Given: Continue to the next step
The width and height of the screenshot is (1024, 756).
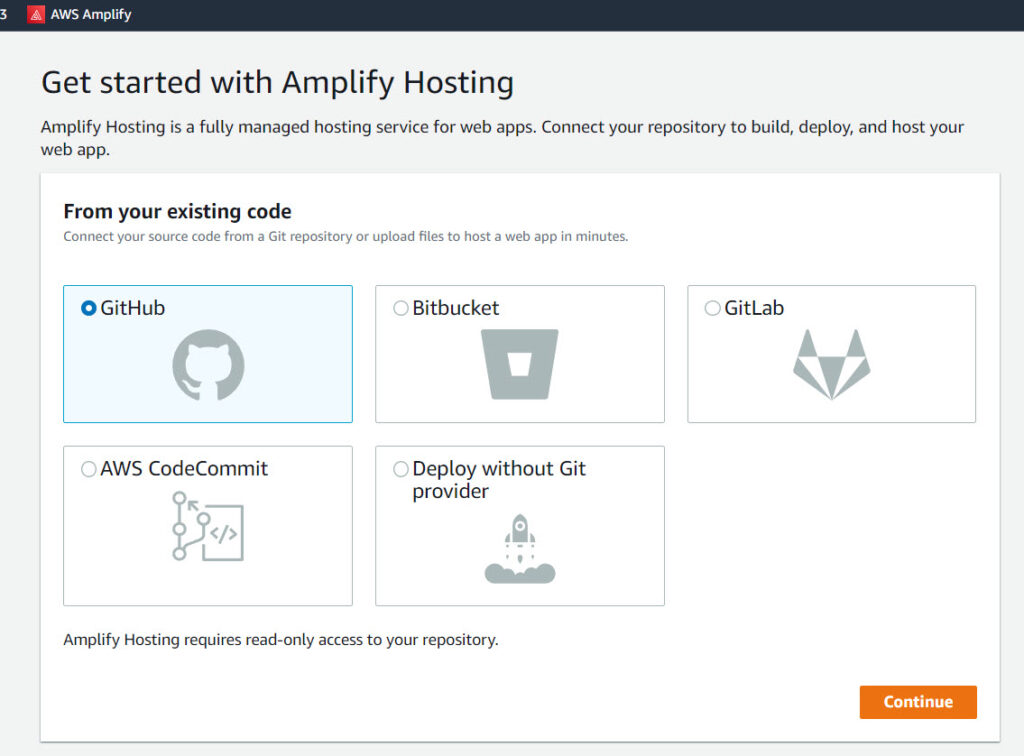Looking at the screenshot, I should (918, 702).
